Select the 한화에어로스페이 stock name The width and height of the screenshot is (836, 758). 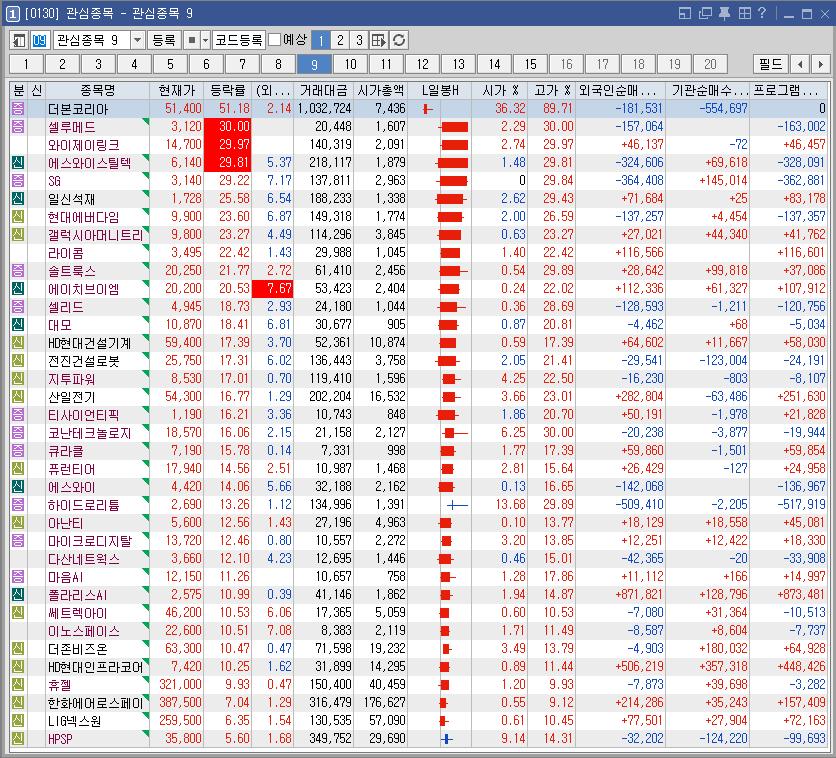(95, 703)
